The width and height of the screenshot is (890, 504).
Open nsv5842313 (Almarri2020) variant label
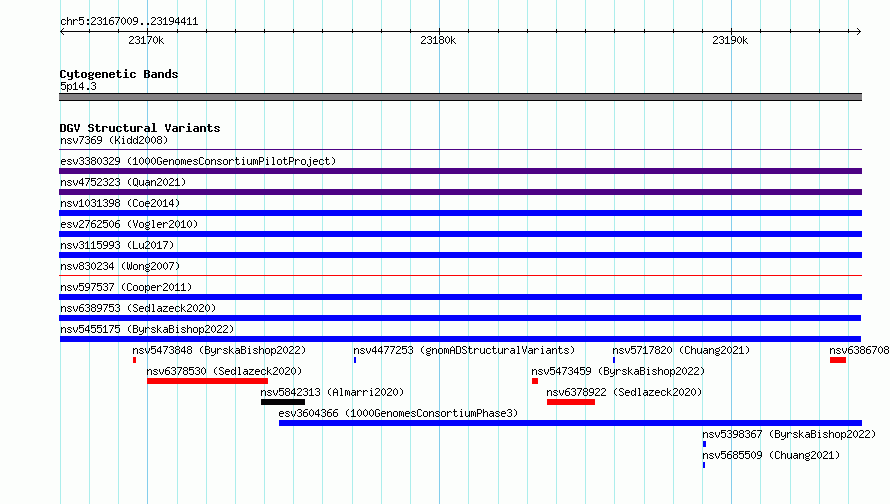pyautogui.click(x=332, y=392)
